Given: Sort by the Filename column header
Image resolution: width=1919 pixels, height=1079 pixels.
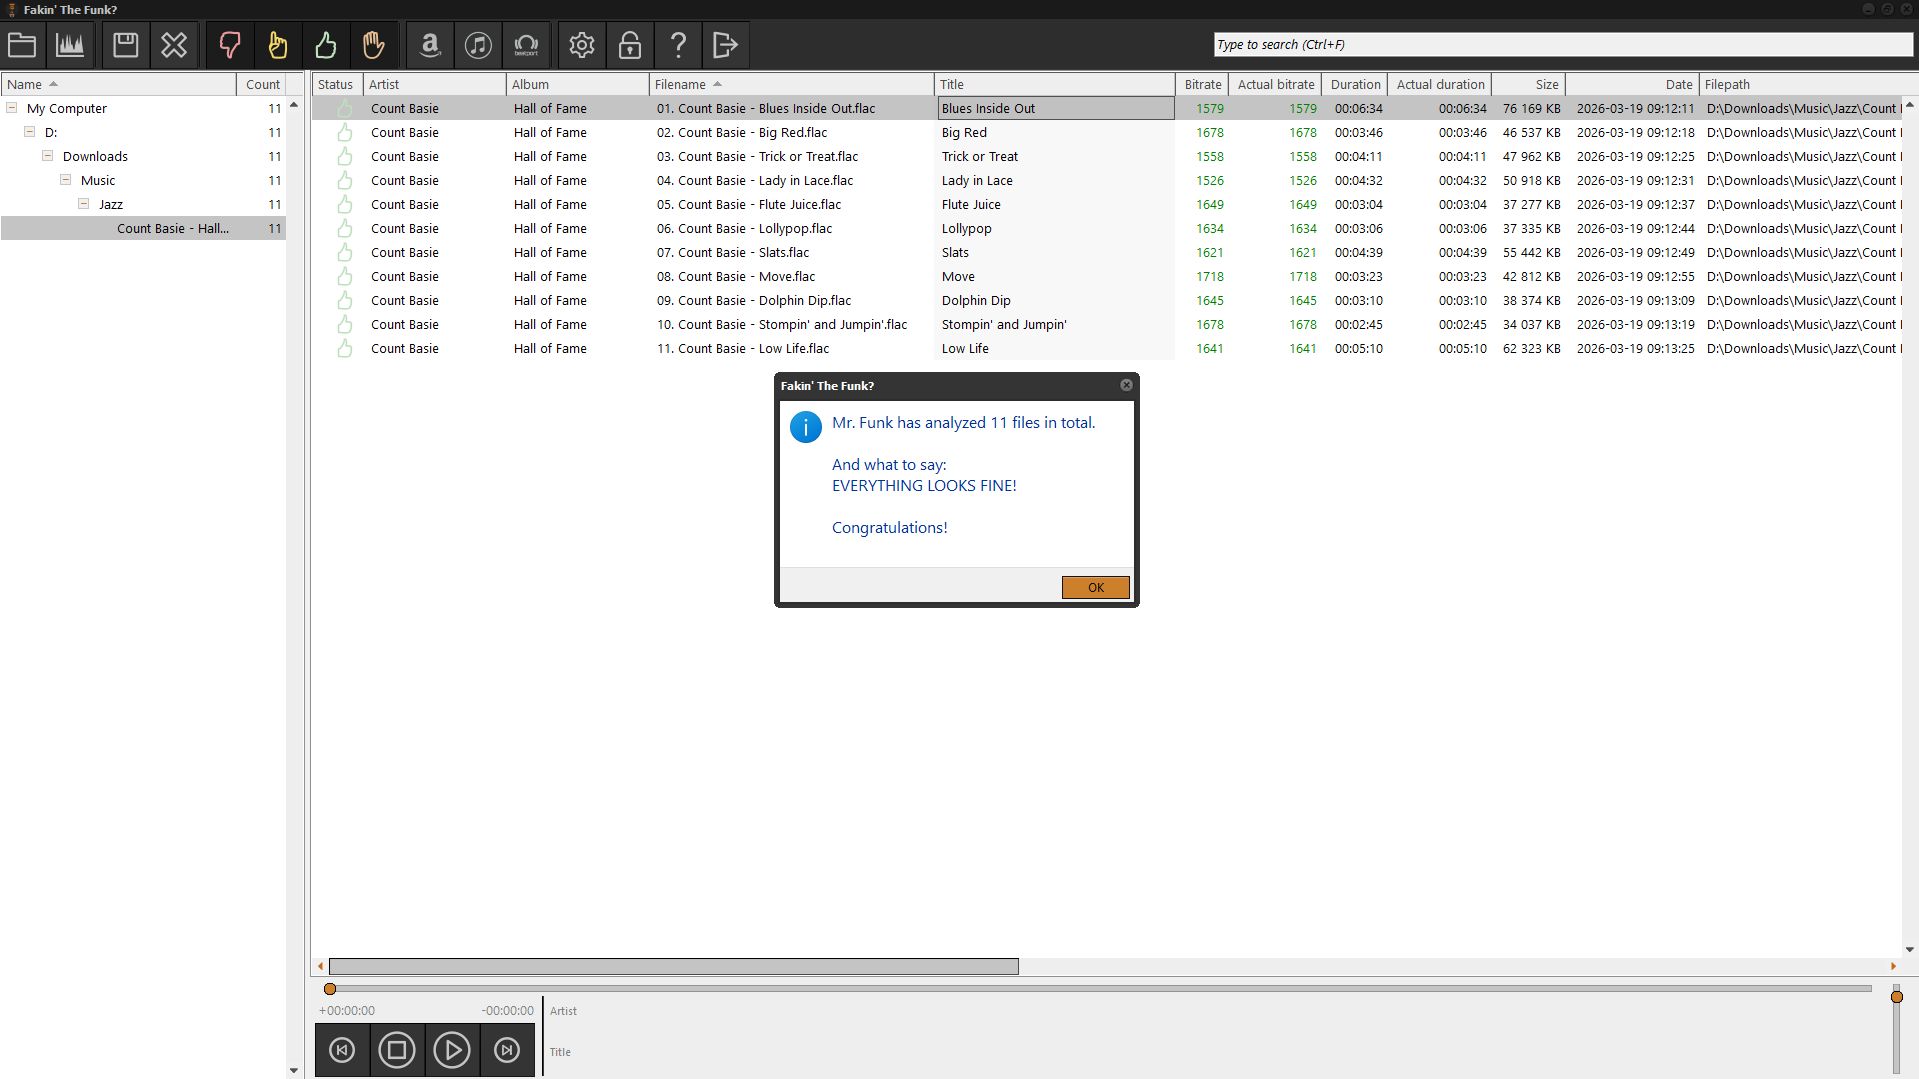Looking at the screenshot, I should click(x=680, y=85).
